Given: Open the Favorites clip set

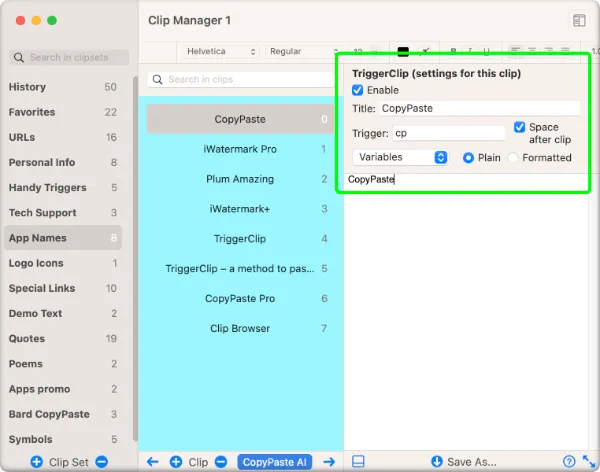Looking at the screenshot, I should 63,112.
